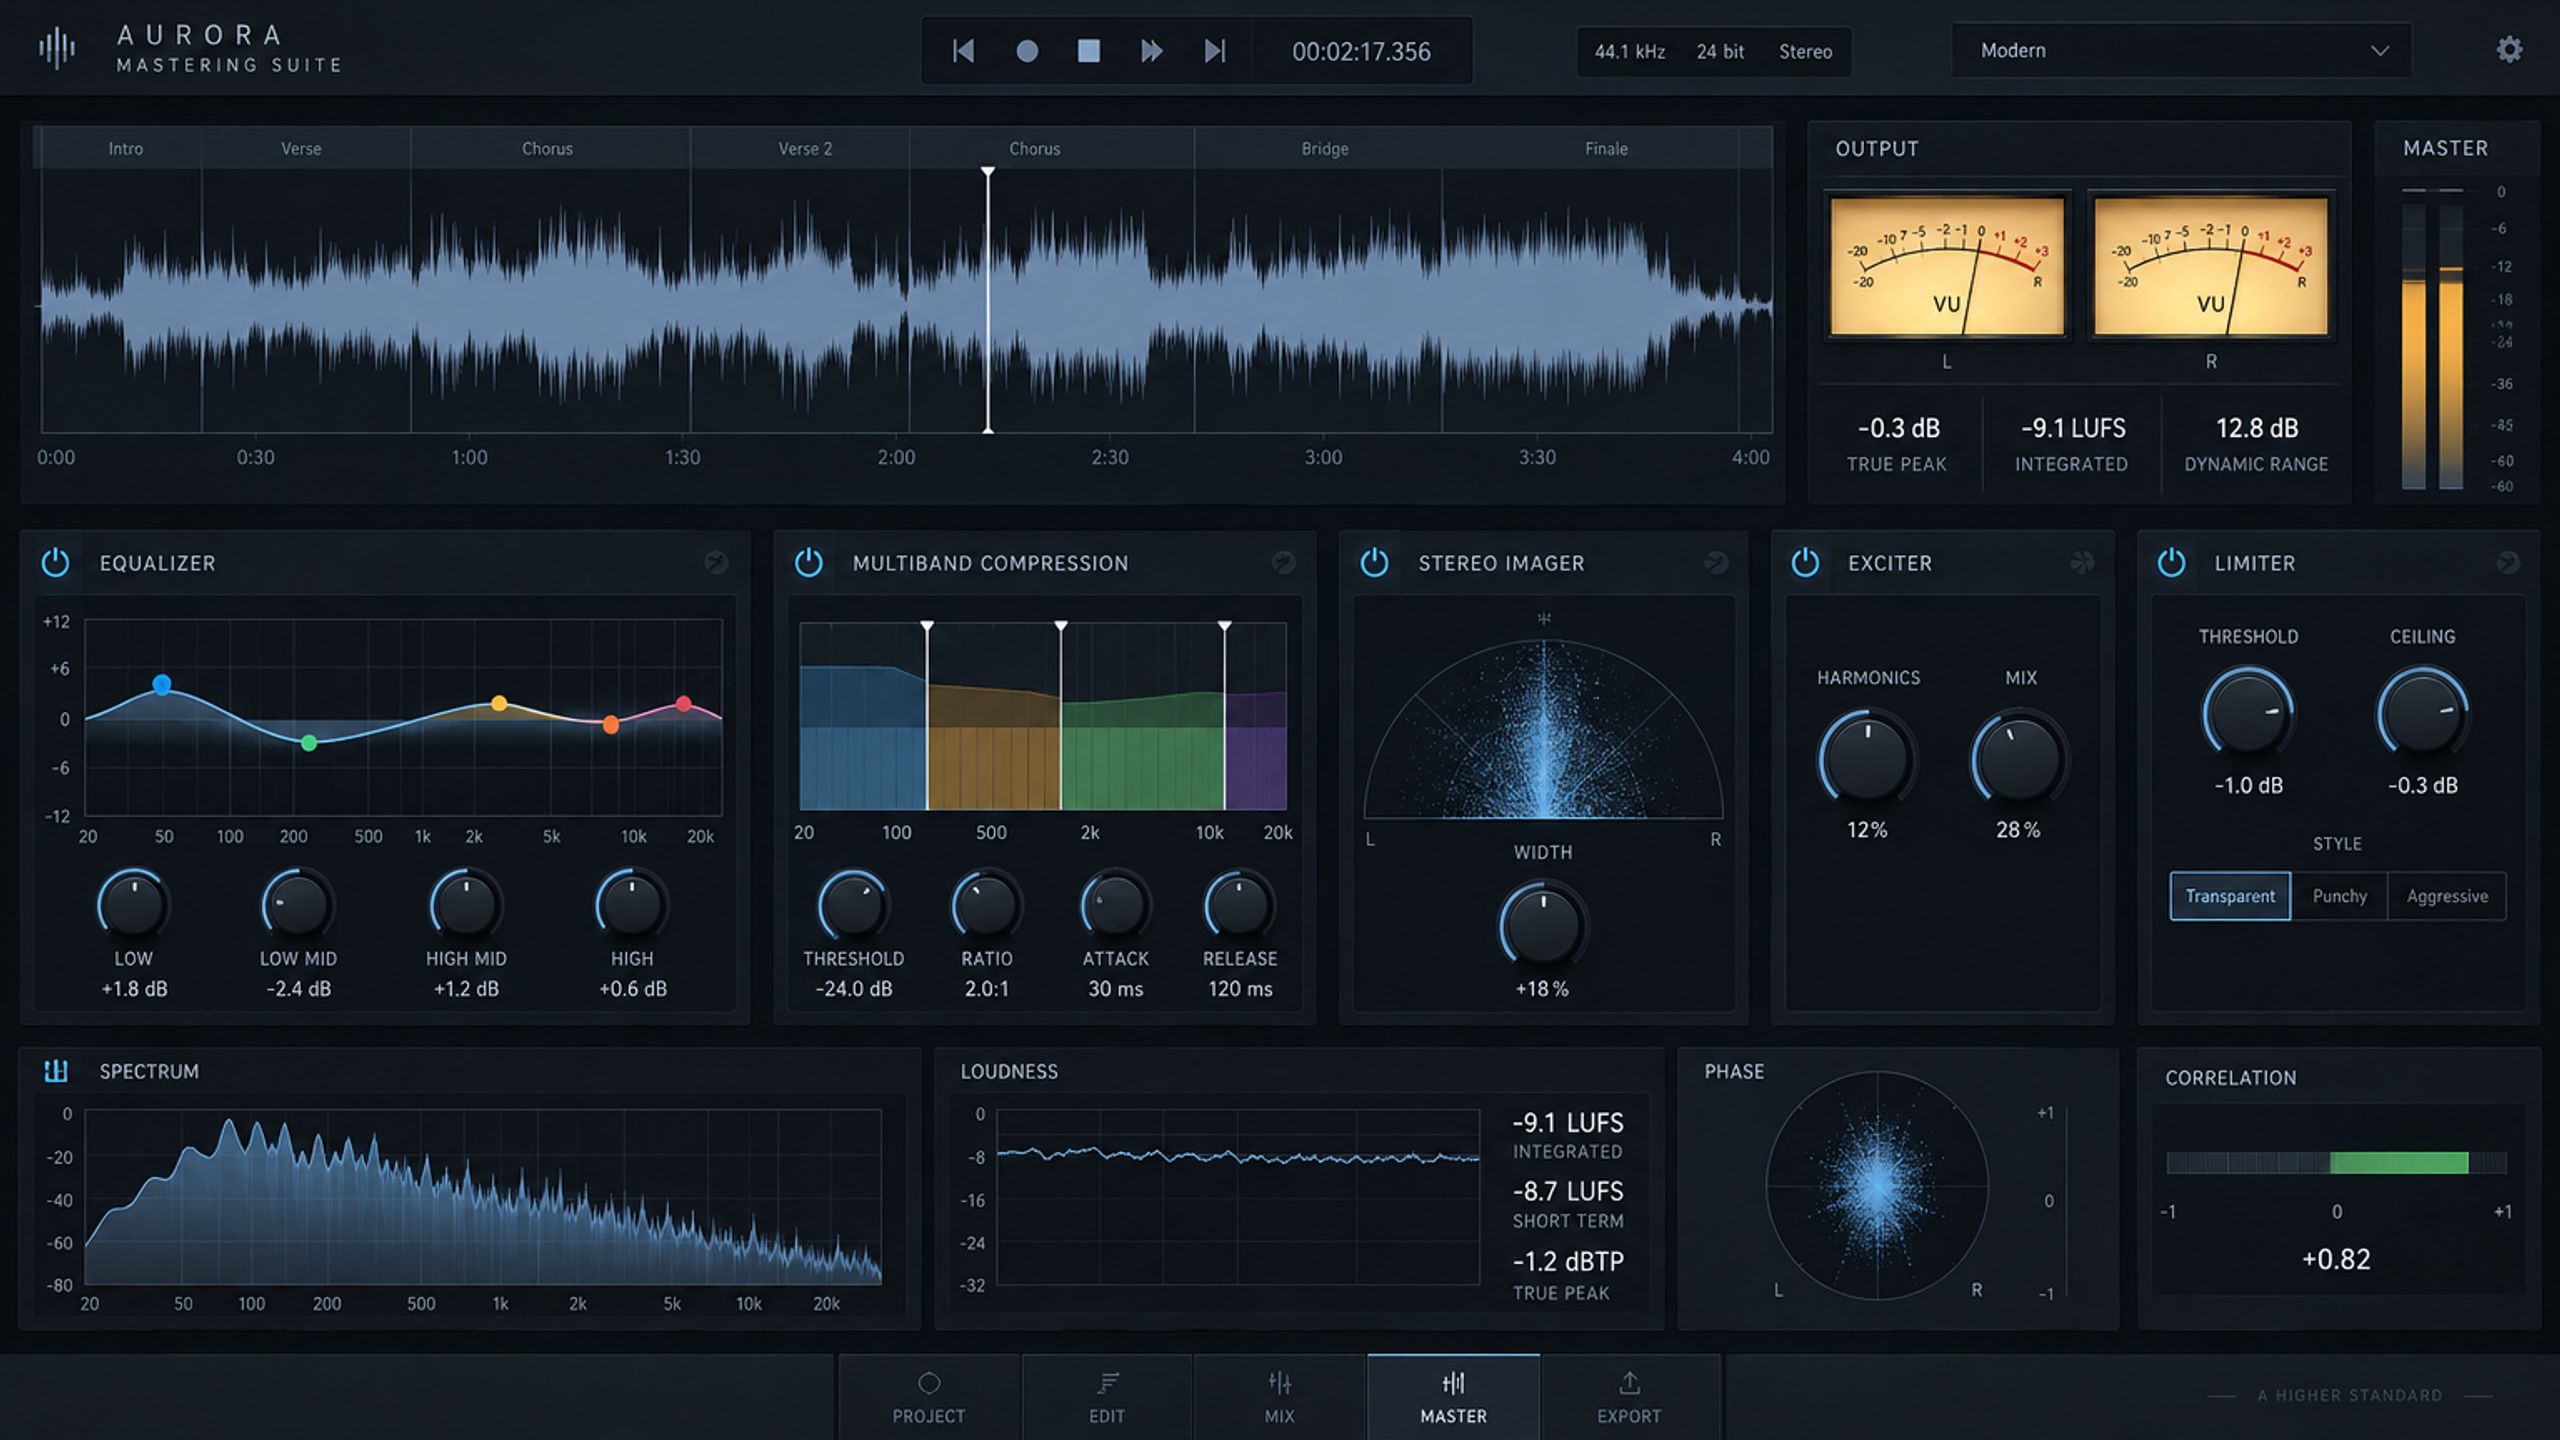This screenshot has width=2560, height=1440.
Task: Click the Limiter panel options icon
Action: point(2507,563)
